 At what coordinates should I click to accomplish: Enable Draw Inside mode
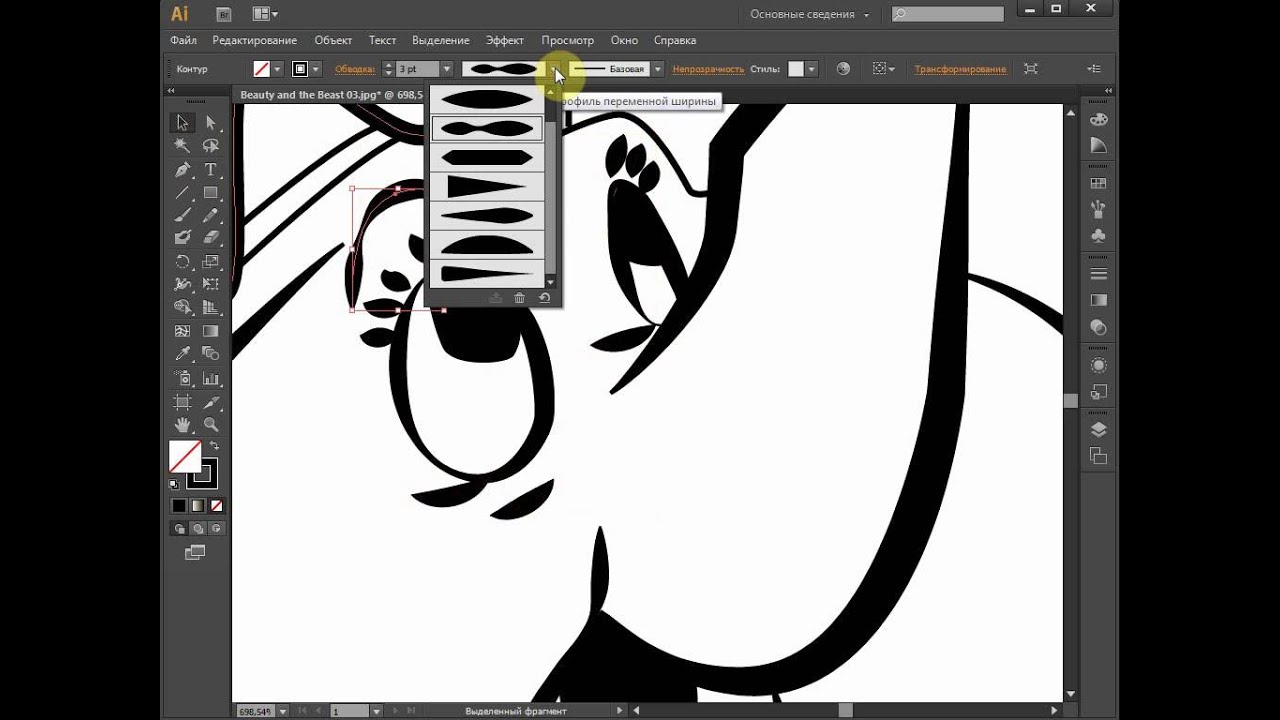pos(216,529)
